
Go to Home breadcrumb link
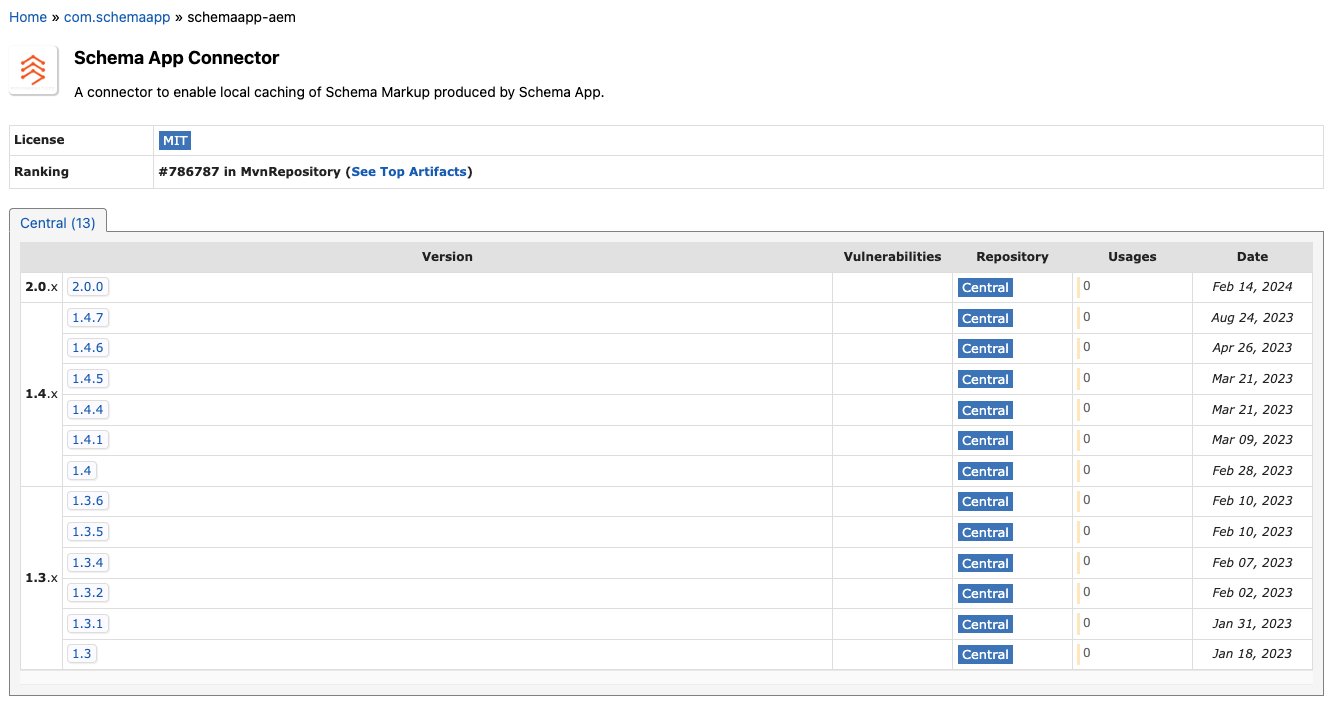coord(28,17)
